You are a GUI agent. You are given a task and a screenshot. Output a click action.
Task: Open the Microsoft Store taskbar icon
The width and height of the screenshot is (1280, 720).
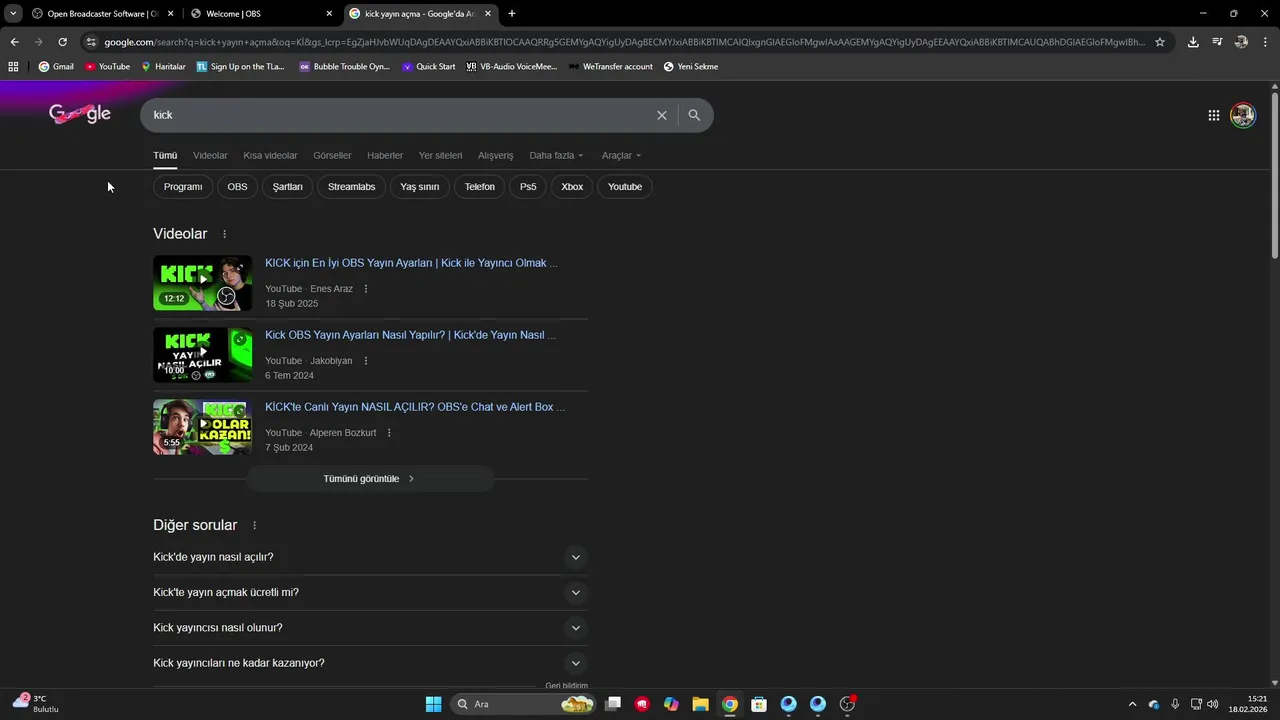[x=759, y=704]
